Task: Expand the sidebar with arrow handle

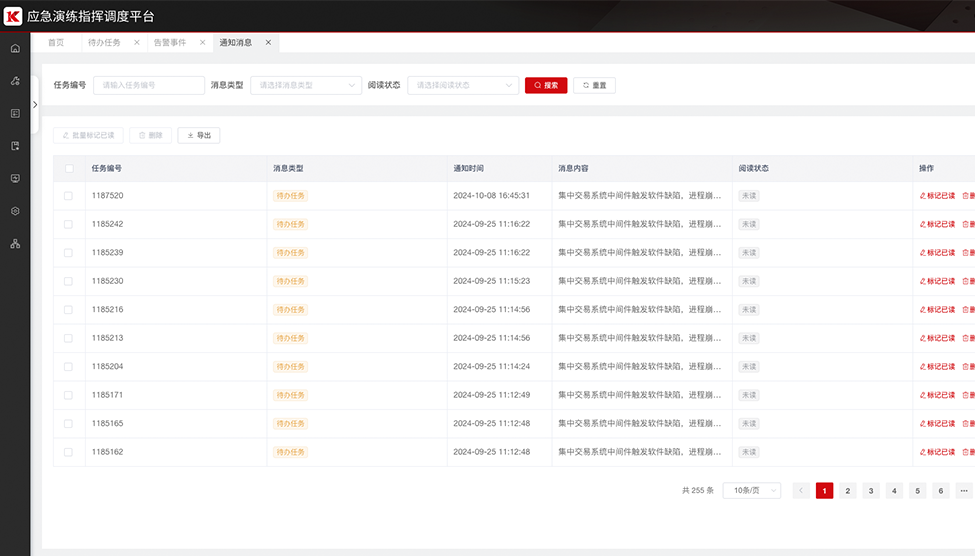Action: tap(35, 104)
